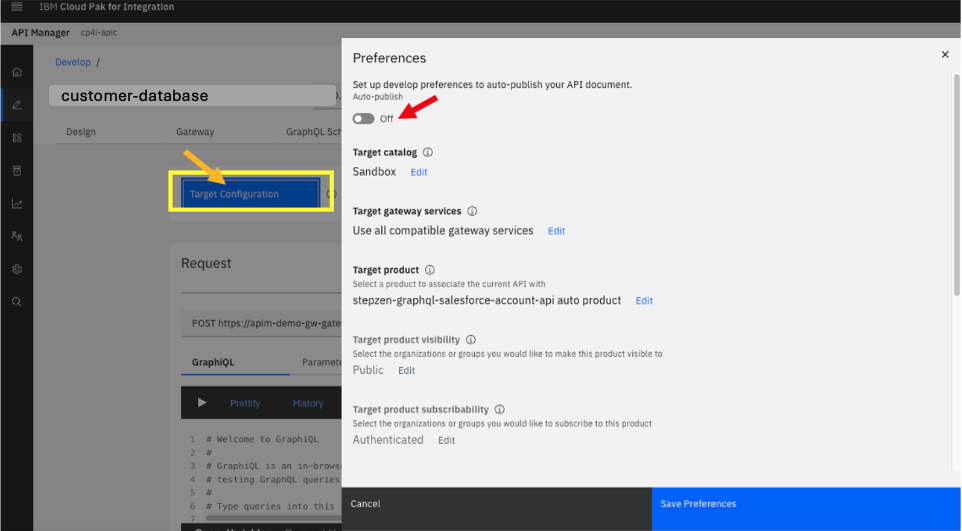
Task: Edit the Public product visibility
Action: (x=406, y=371)
